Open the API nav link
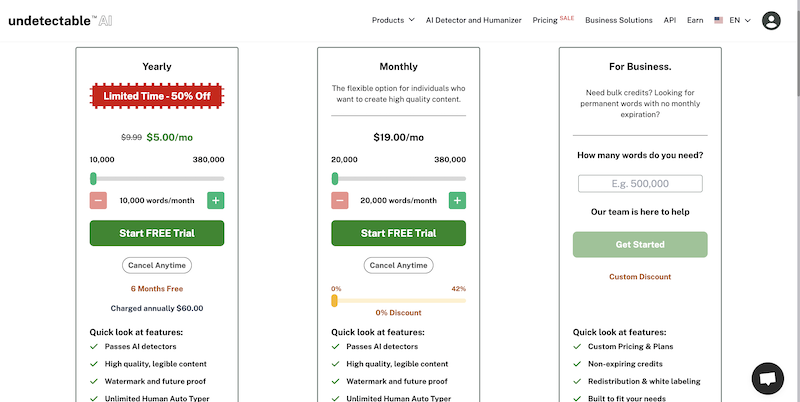Viewport: 800px width, 402px height. click(x=670, y=20)
